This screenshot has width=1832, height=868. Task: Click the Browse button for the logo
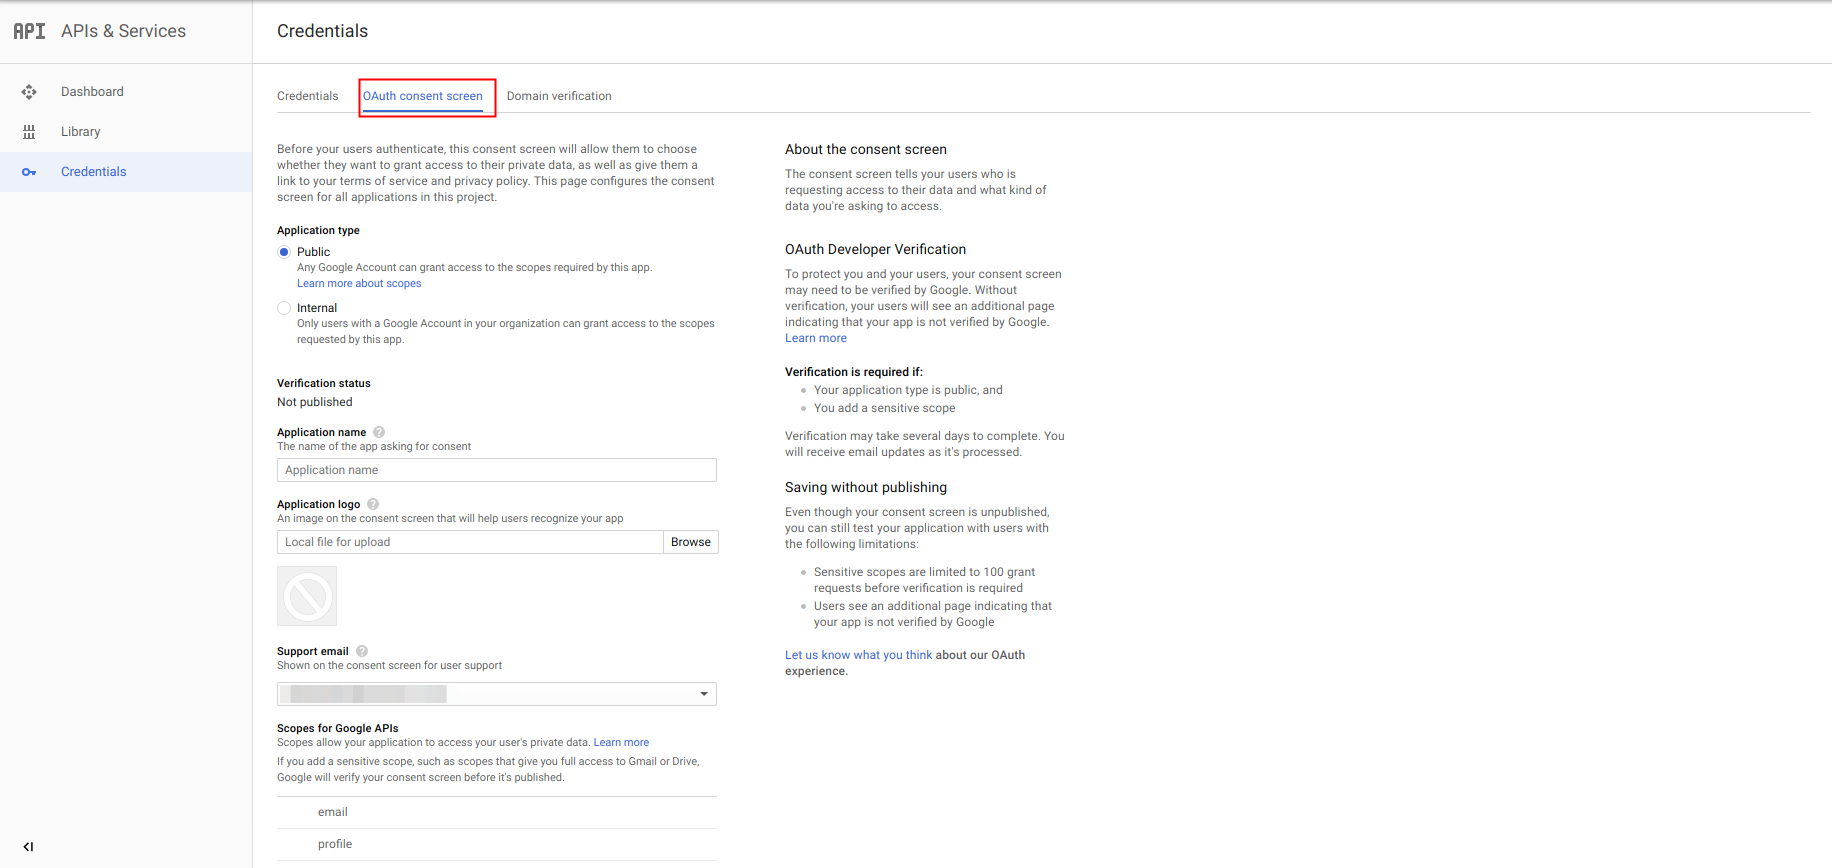(691, 542)
